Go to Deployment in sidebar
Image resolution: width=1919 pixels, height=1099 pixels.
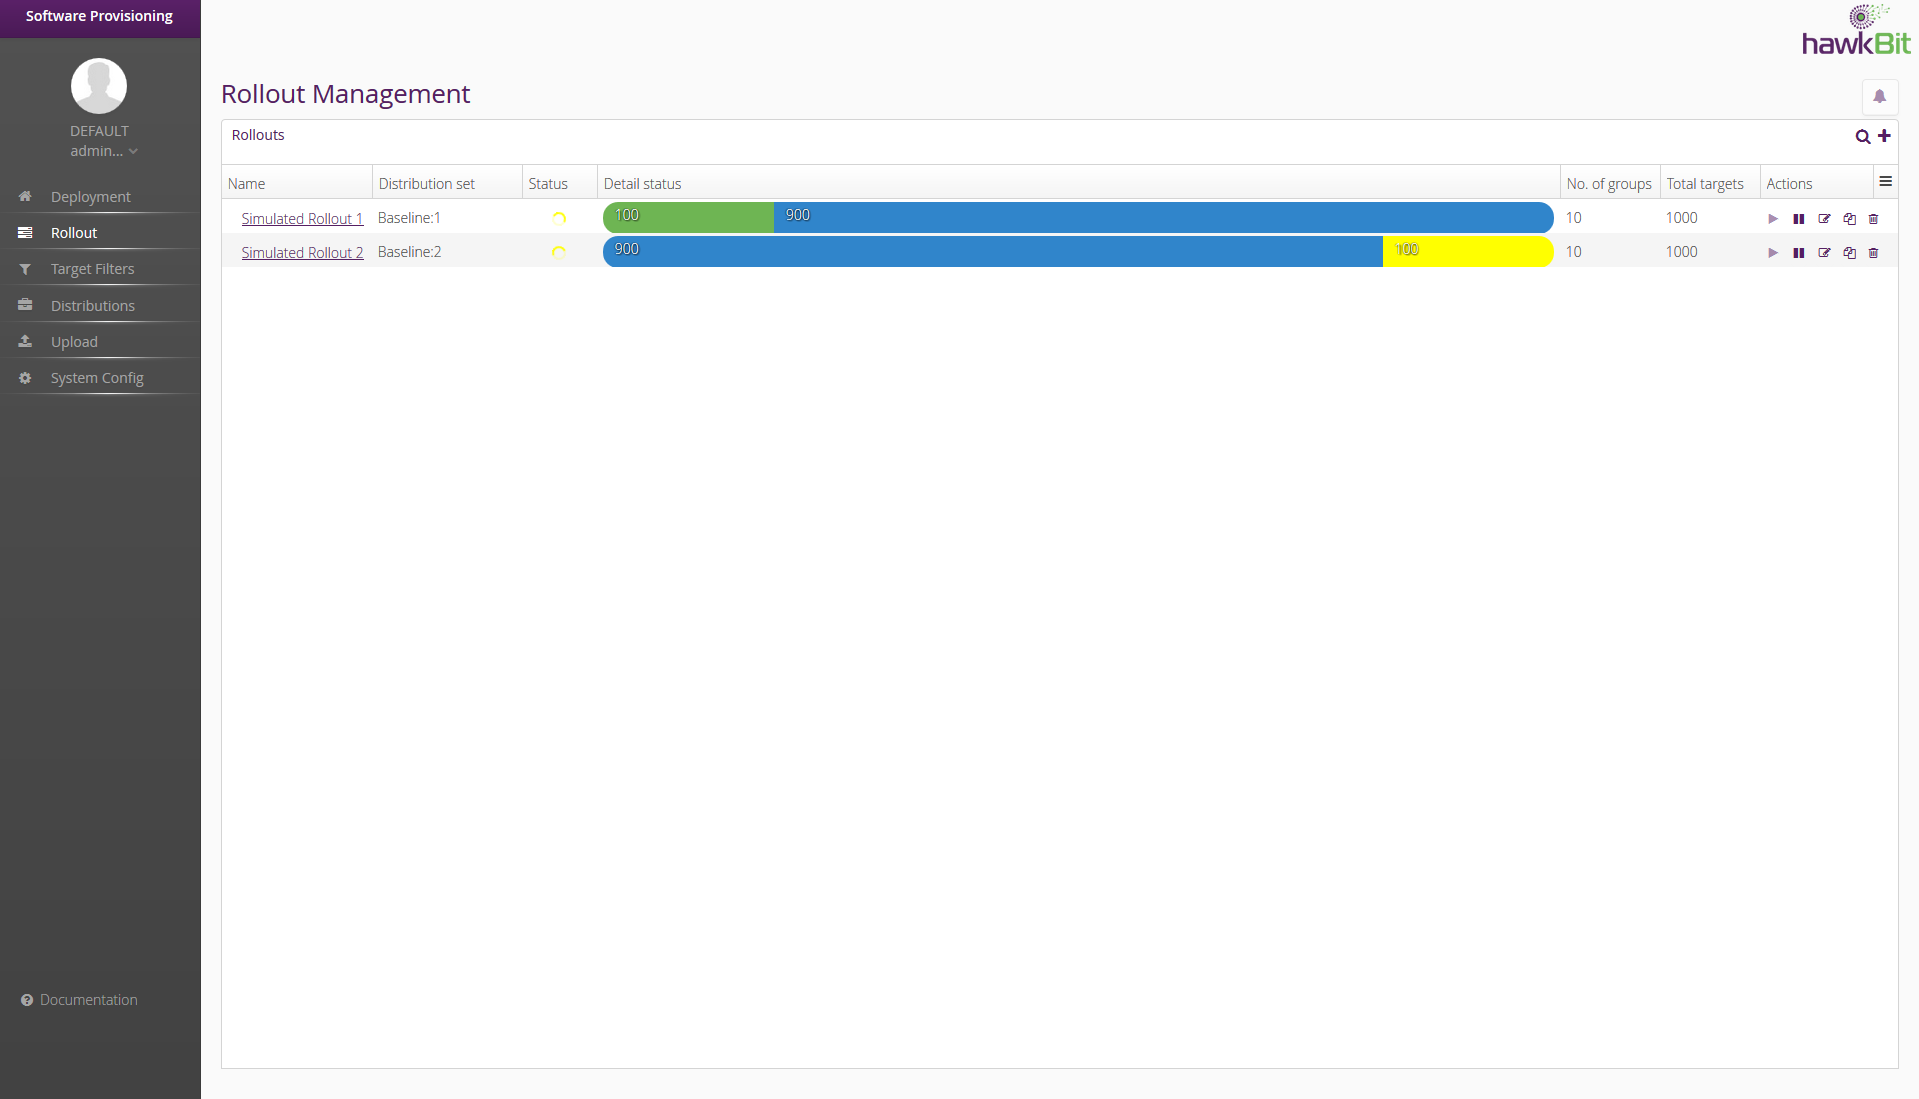pos(90,197)
